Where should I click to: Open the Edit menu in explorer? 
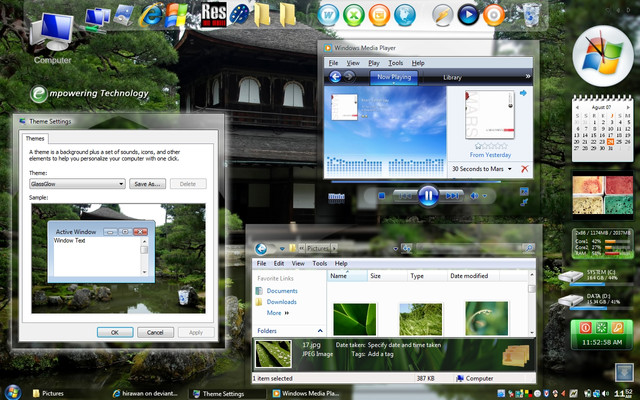tap(279, 263)
